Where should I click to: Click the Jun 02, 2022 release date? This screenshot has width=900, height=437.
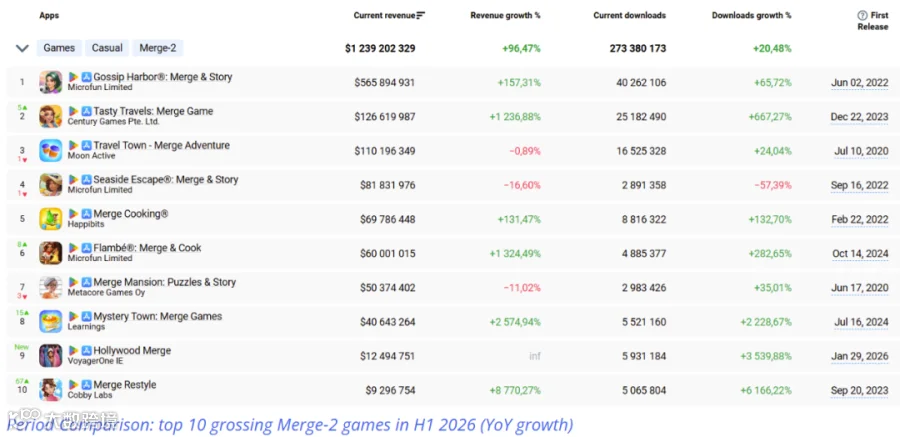[859, 83]
